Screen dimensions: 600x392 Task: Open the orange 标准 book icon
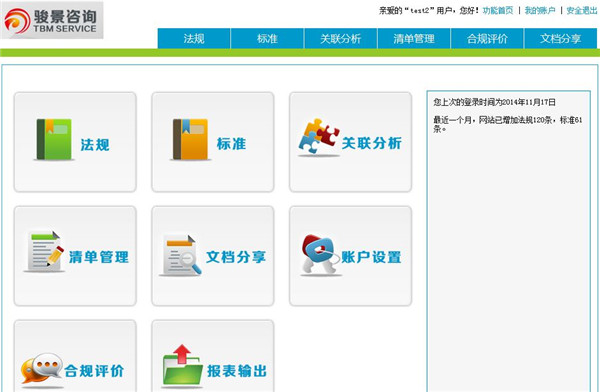[x=190, y=139]
